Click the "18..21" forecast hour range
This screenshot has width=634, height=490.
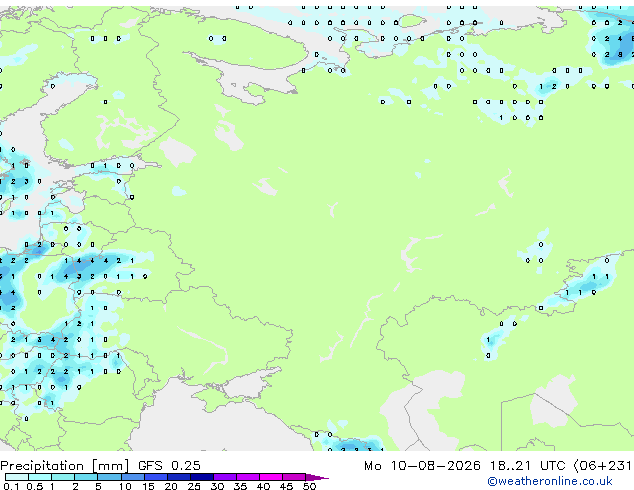(510, 466)
